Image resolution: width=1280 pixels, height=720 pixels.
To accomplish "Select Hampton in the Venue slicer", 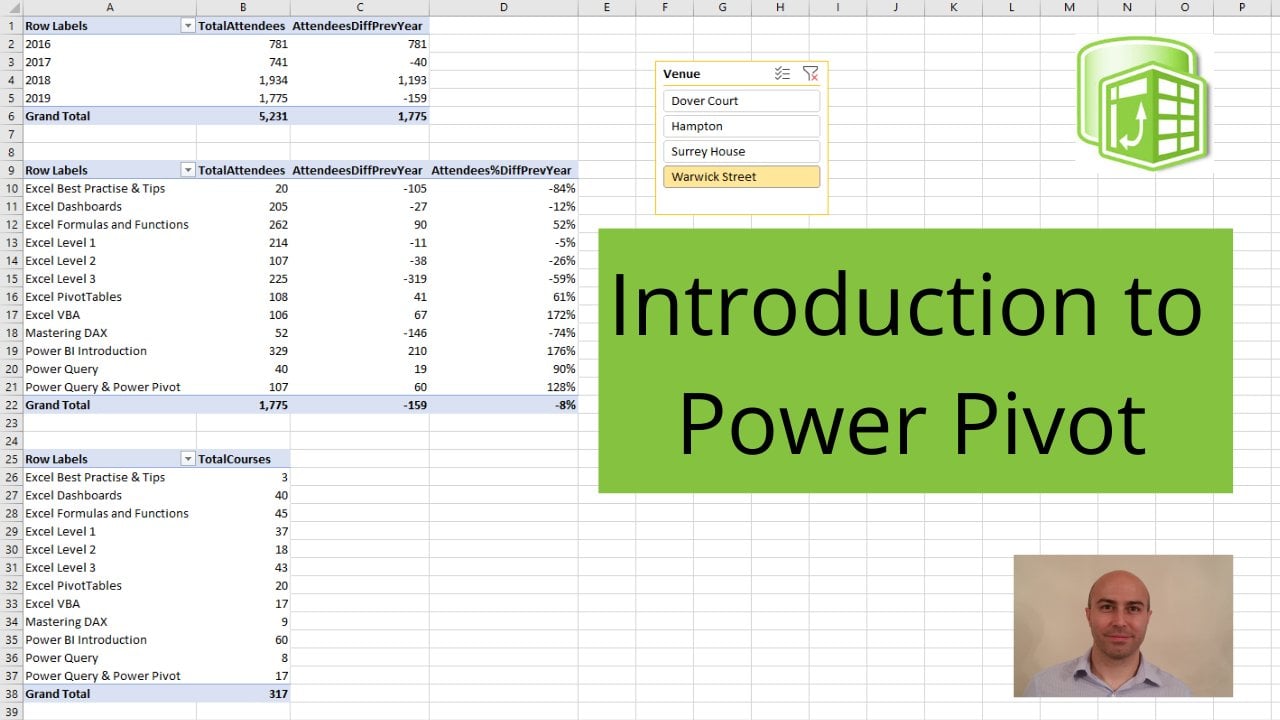I will (x=741, y=126).
